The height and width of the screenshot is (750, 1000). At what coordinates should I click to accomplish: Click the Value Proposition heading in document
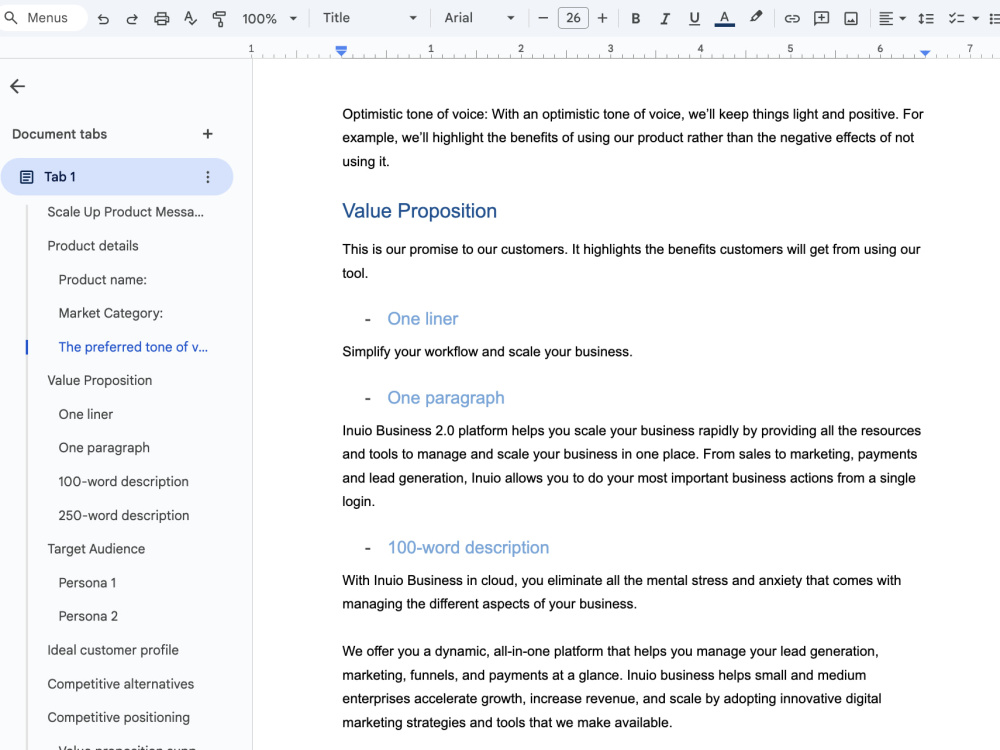pyautogui.click(x=419, y=211)
